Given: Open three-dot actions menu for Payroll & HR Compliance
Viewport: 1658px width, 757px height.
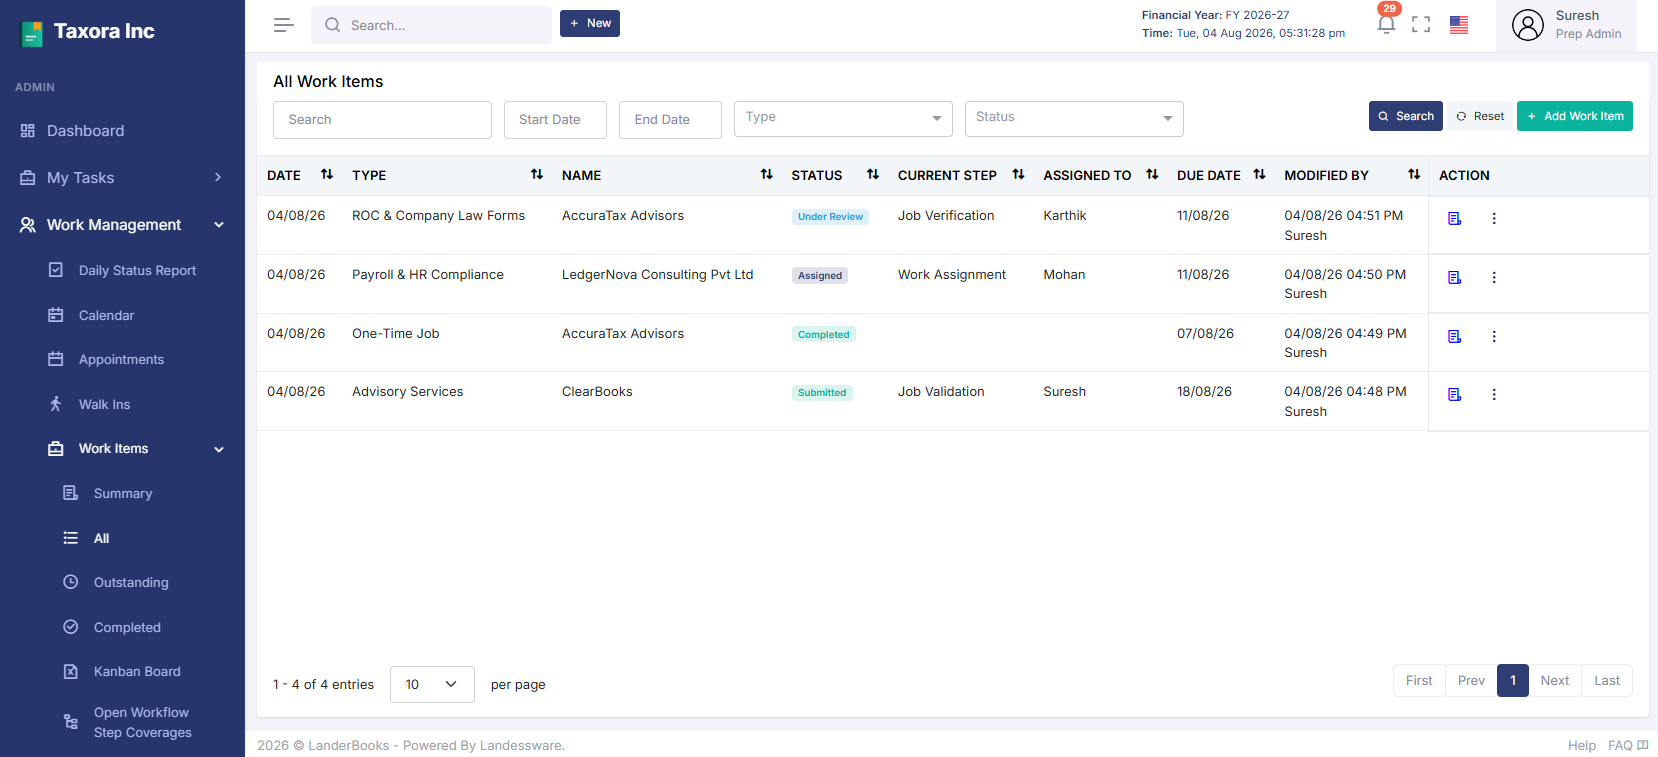Looking at the screenshot, I should [x=1494, y=277].
